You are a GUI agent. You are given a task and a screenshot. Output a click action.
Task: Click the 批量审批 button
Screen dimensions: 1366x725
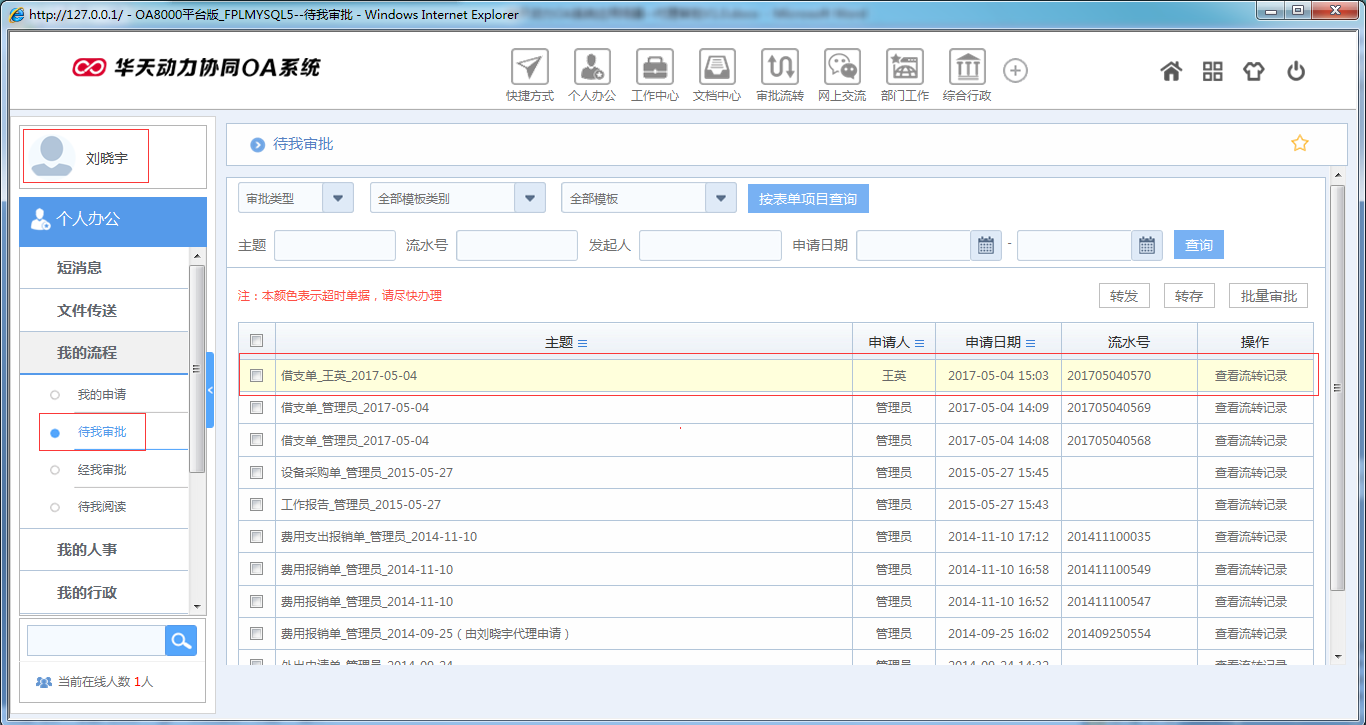[1268, 296]
